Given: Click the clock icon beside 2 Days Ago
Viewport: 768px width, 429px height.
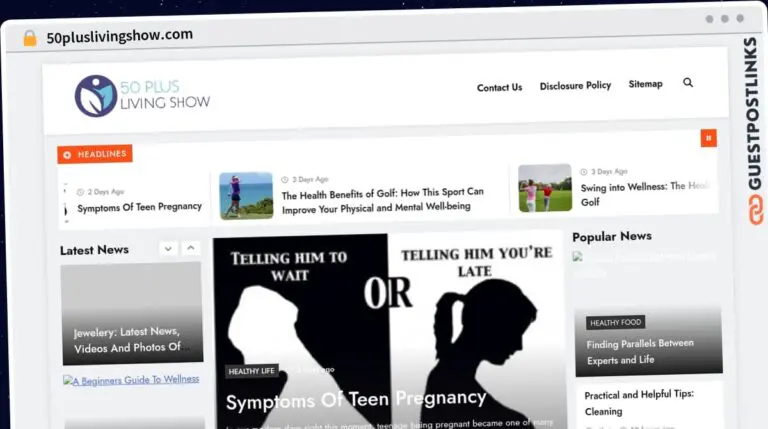Looking at the screenshot, I should (x=80, y=192).
